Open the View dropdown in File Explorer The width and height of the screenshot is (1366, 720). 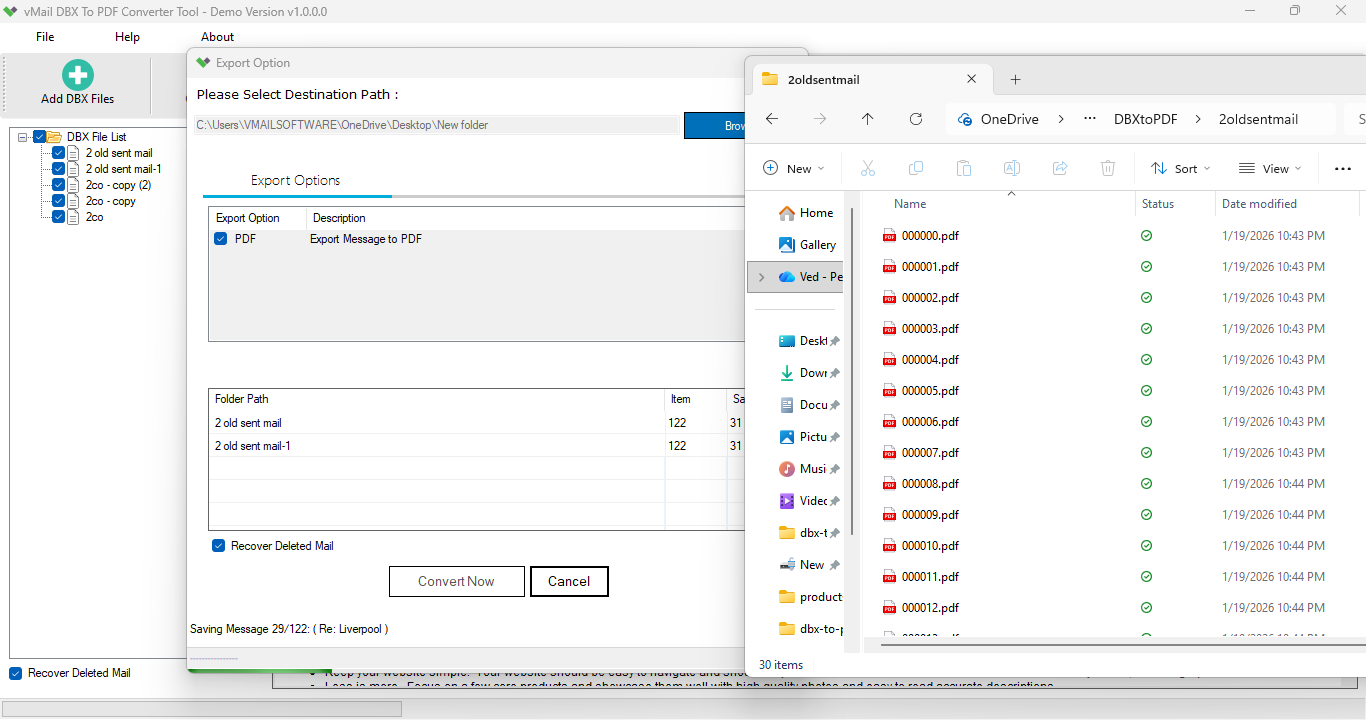pos(1269,168)
